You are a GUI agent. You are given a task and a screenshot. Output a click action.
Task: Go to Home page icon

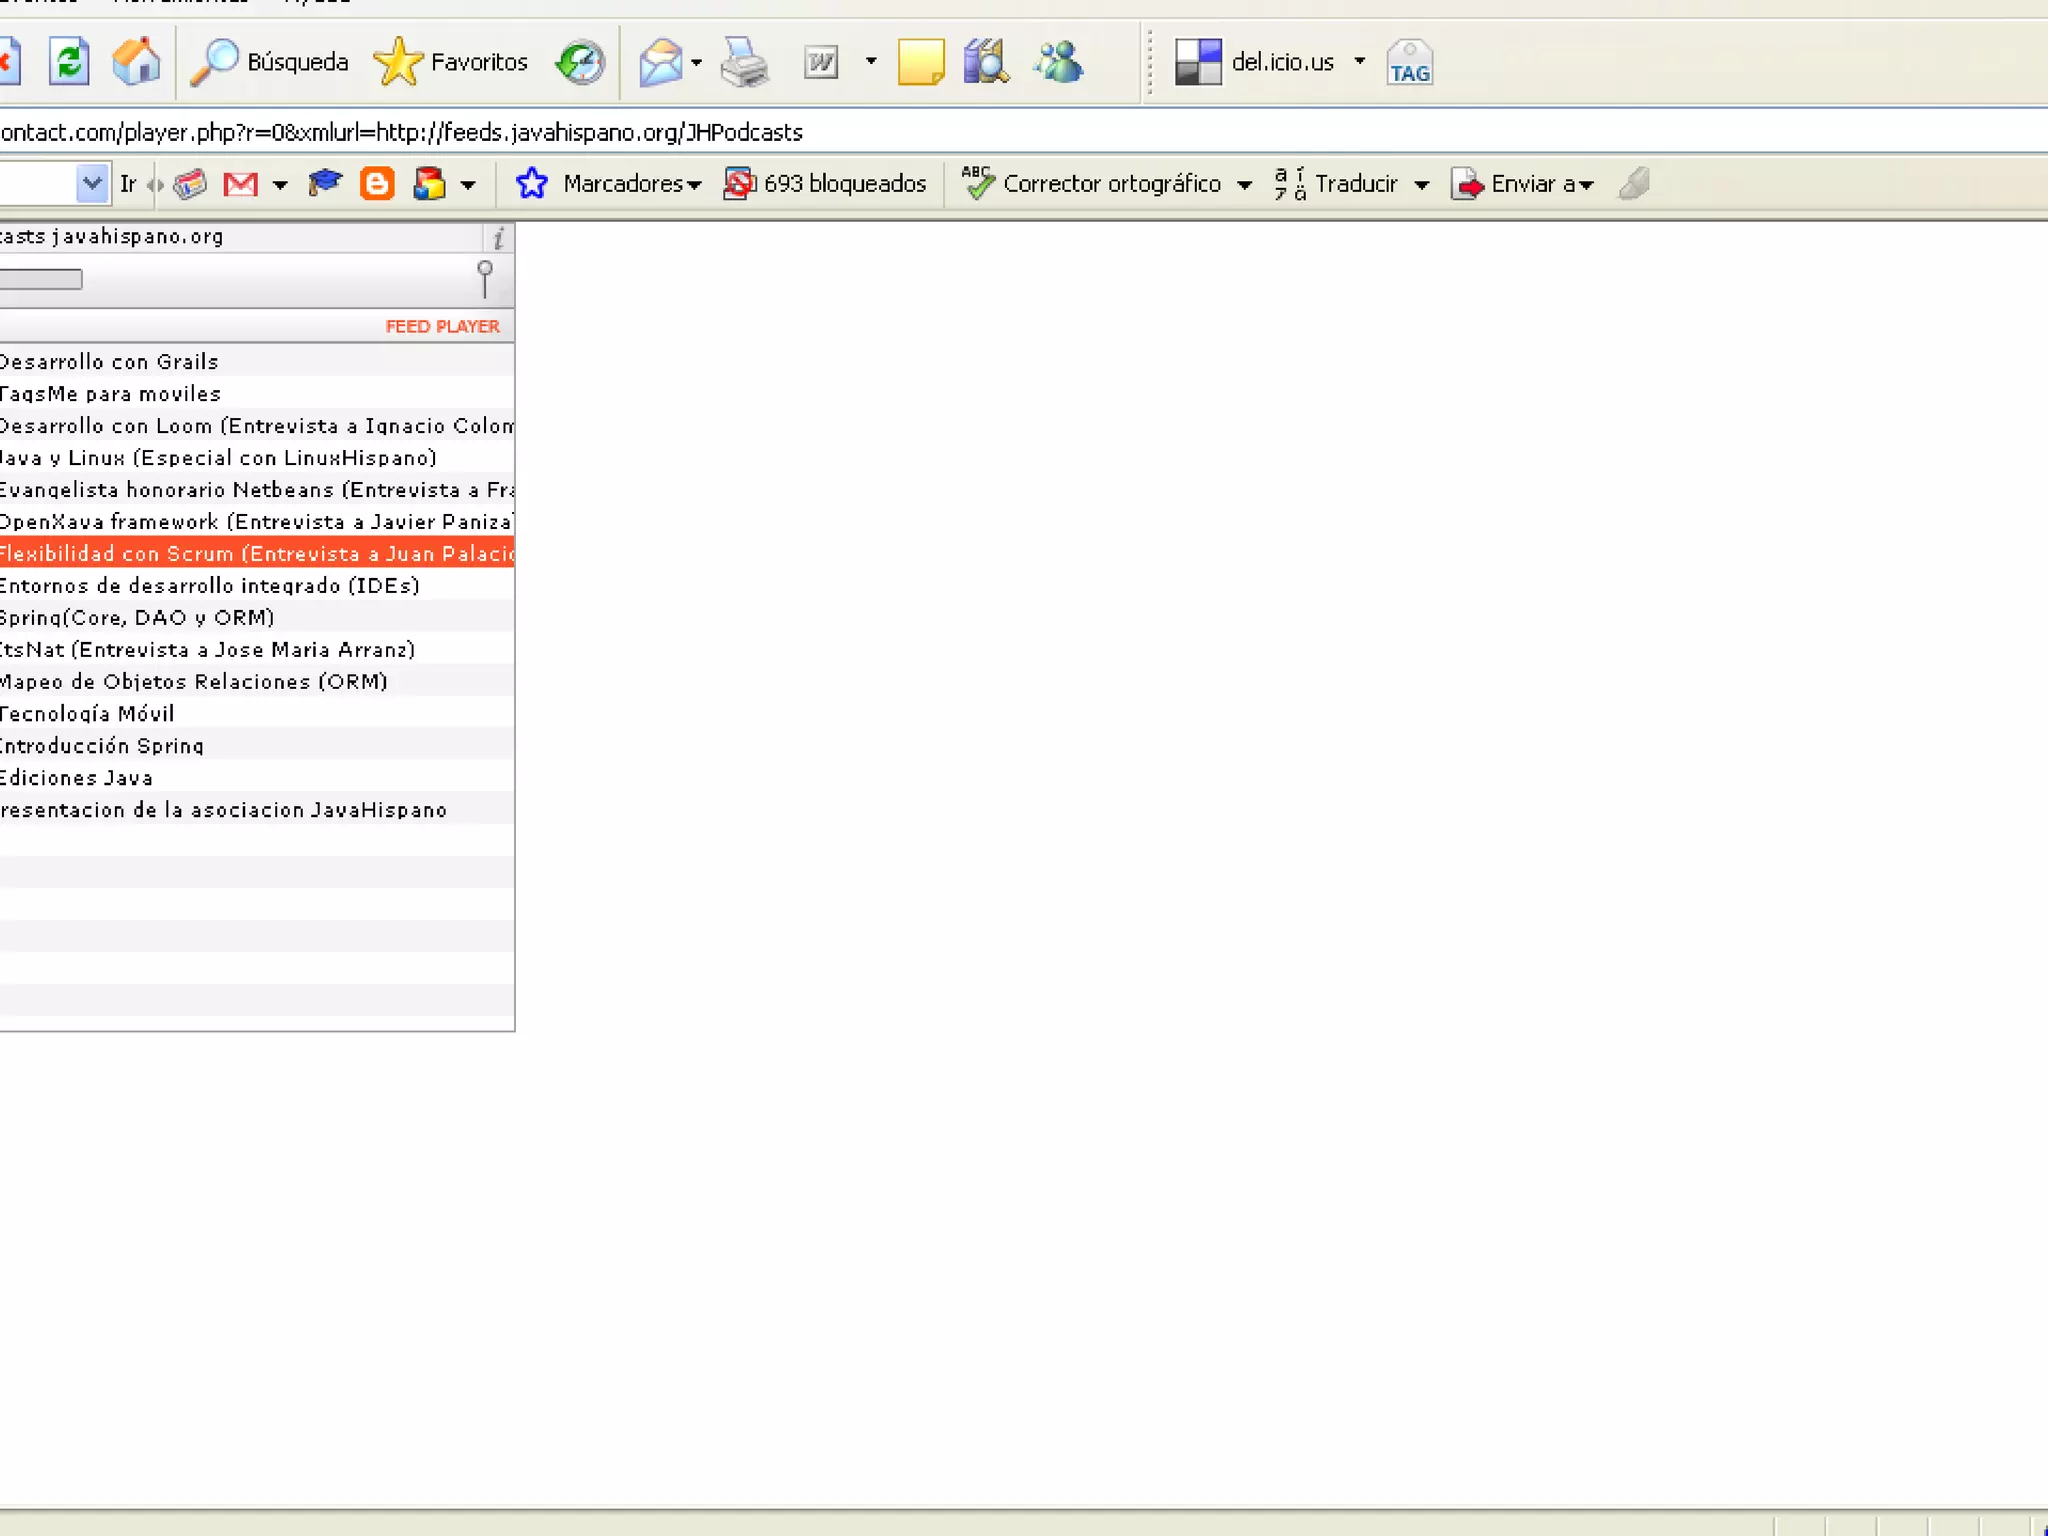pyautogui.click(x=136, y=62)
